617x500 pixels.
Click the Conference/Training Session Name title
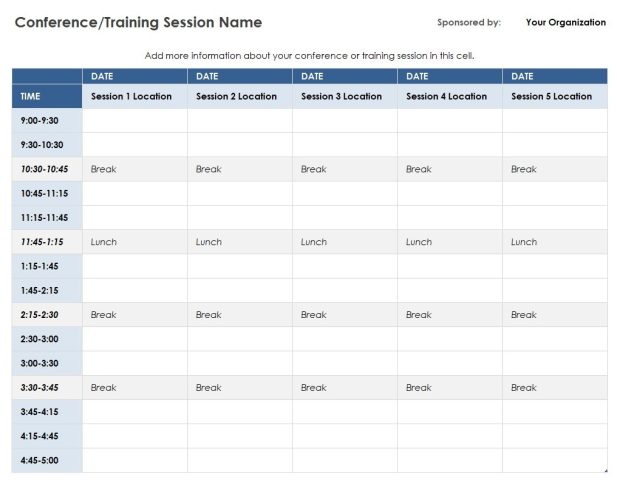[x=138, y=22]
